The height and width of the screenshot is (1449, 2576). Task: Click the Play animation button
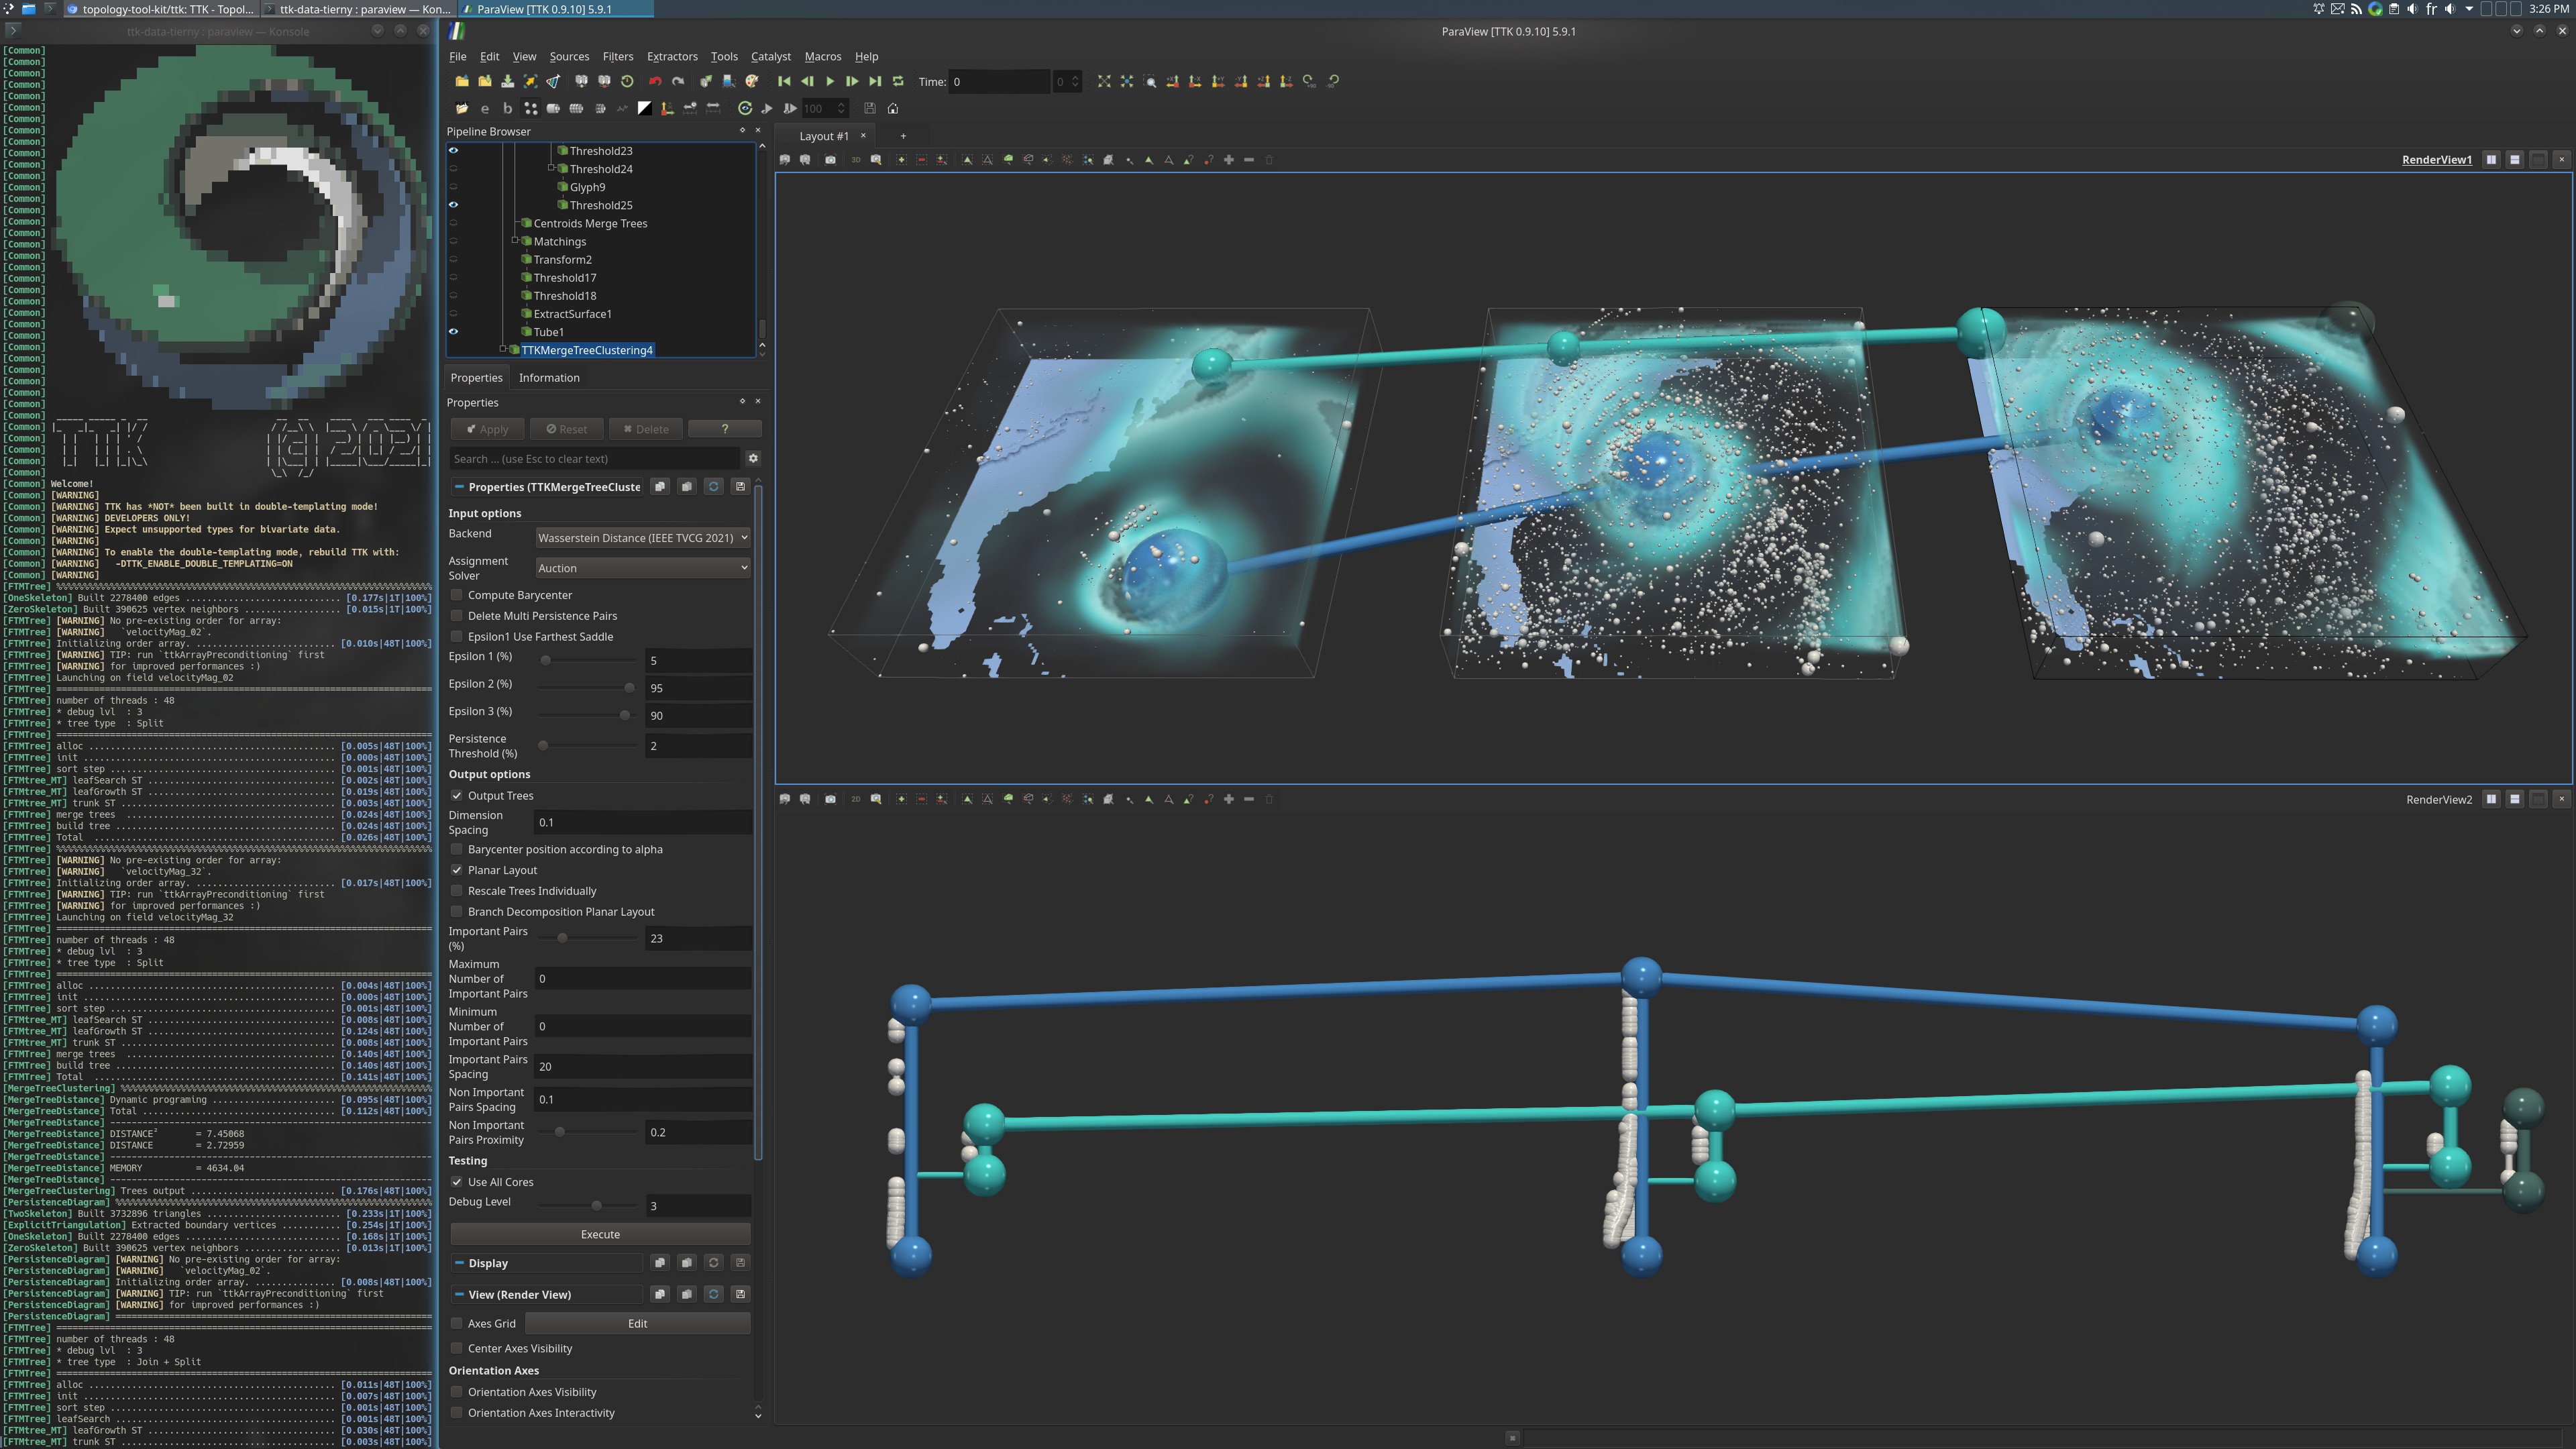coord(829,82)
